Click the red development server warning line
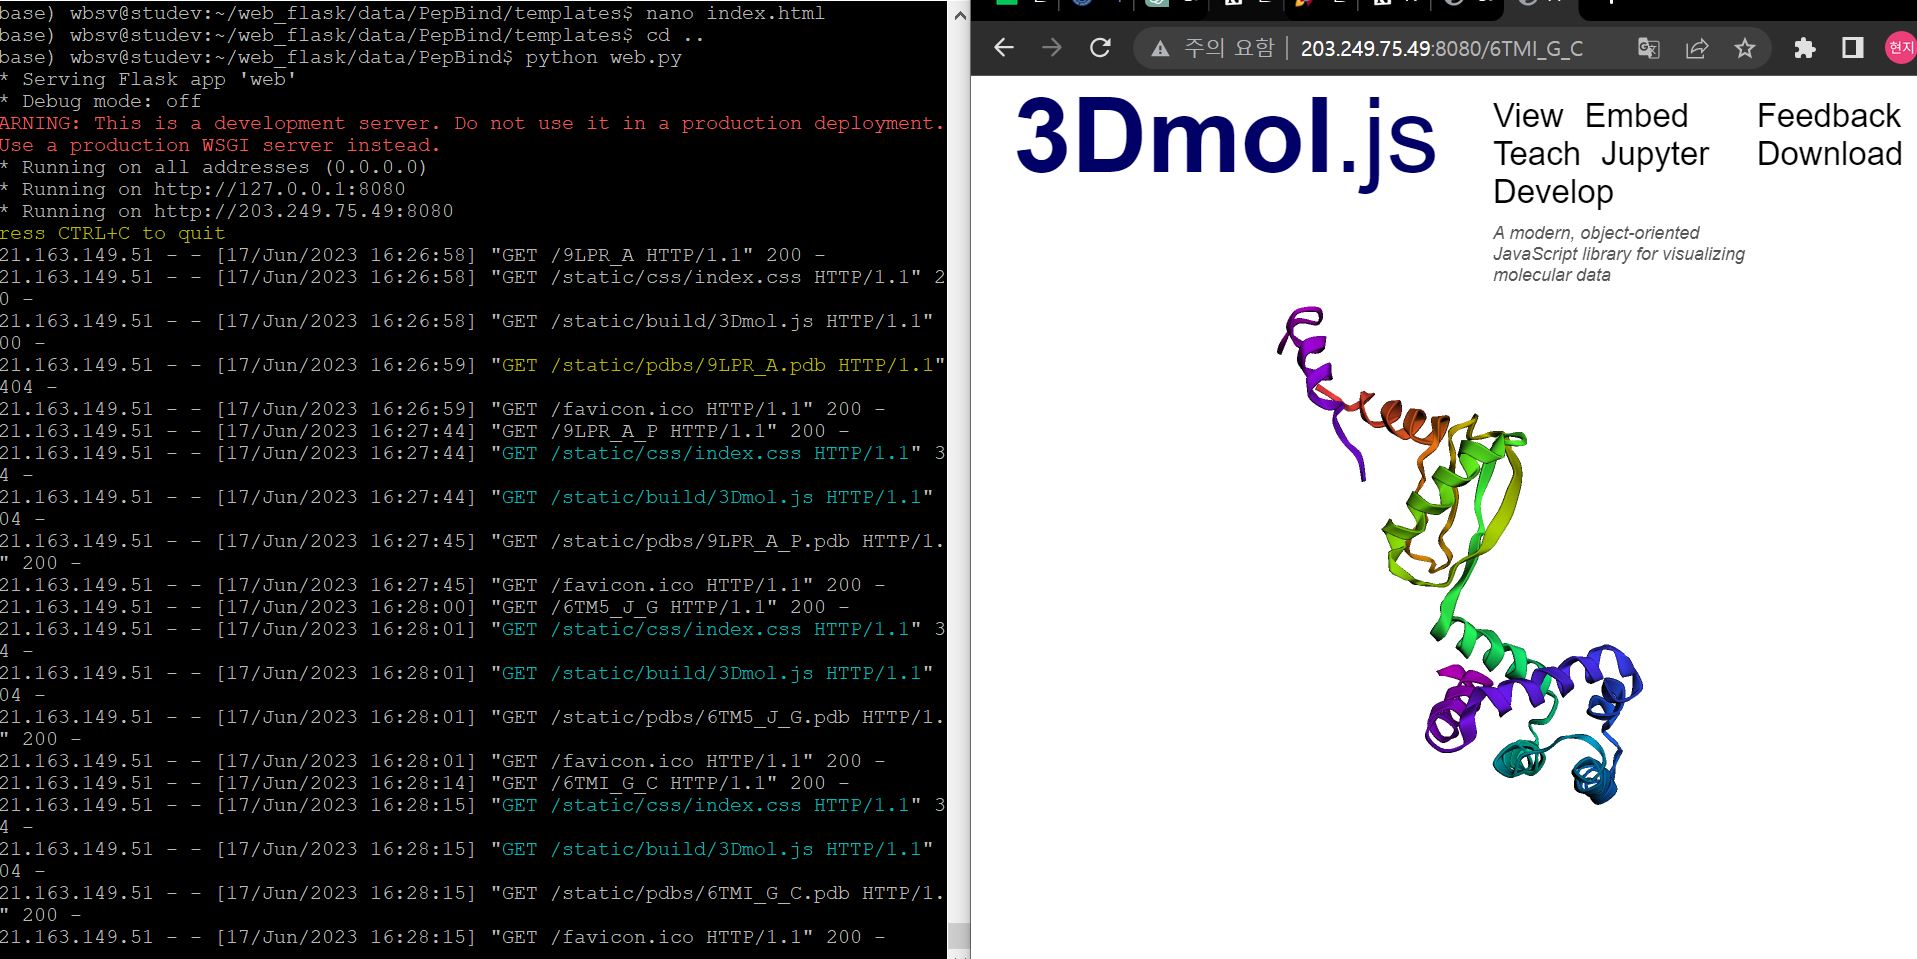1917x959 pixels. [472, 123]
